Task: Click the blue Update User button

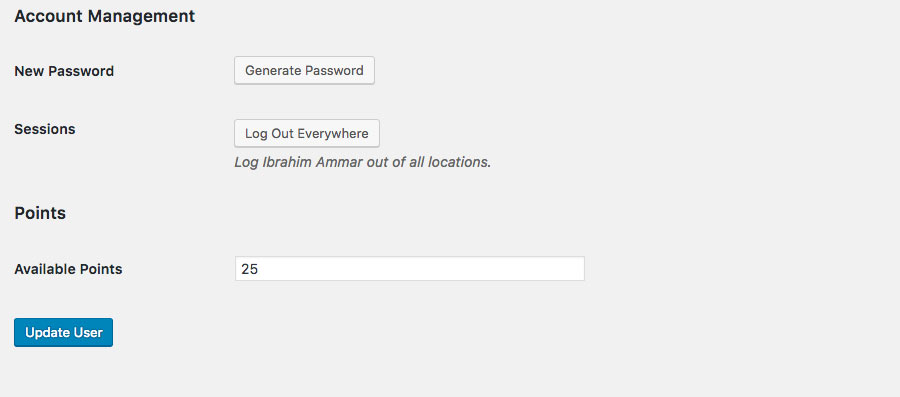Action: (63, 333)
